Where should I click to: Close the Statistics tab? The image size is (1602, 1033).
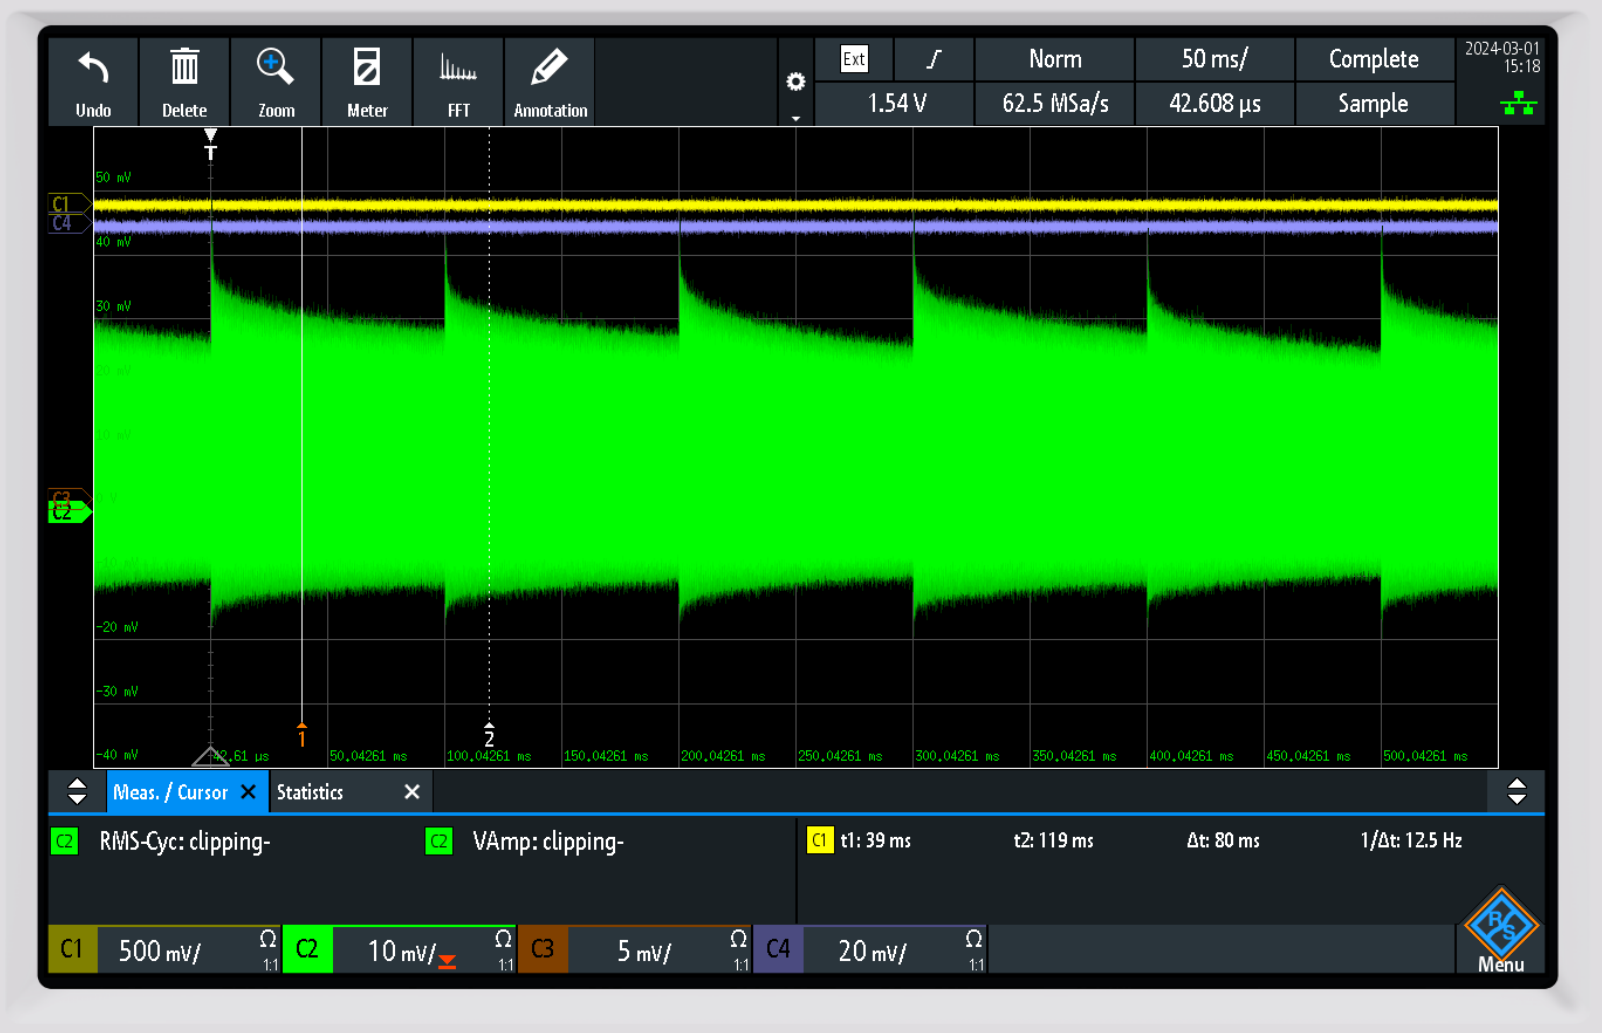pos(411,792)
